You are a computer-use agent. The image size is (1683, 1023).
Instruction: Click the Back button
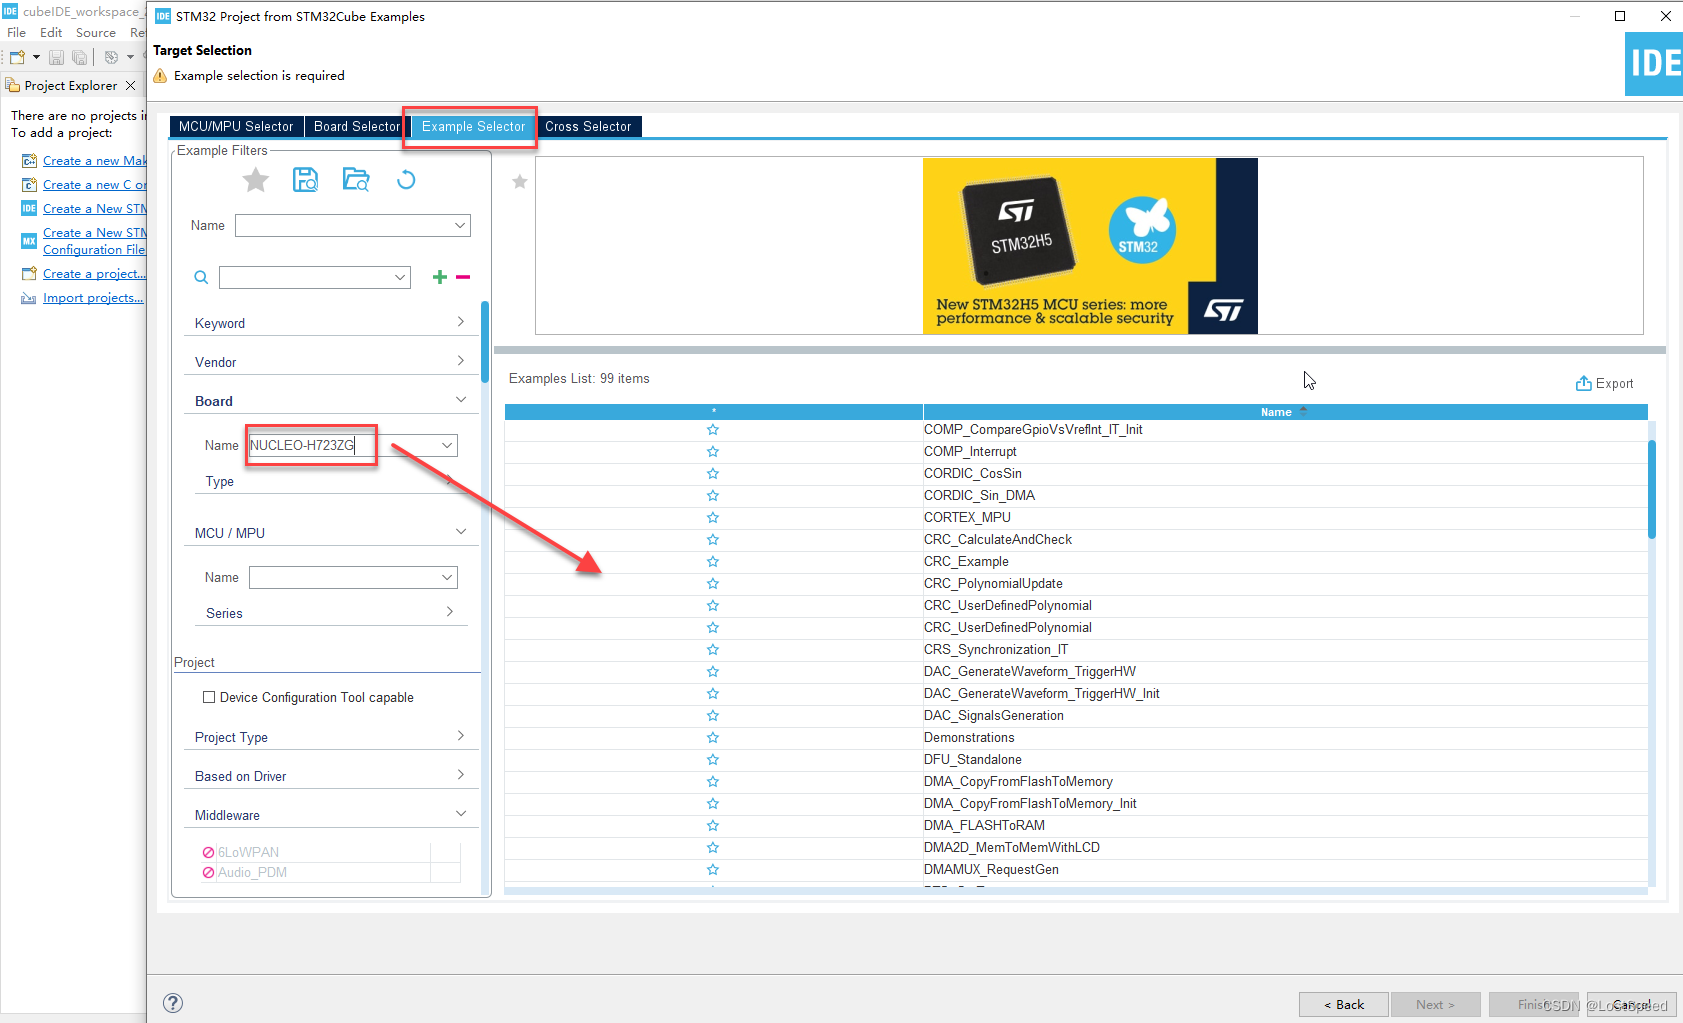pos(1343,1005)
